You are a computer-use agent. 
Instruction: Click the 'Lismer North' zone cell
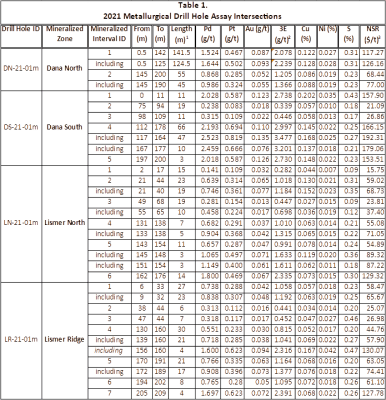(x=65, y=223)
